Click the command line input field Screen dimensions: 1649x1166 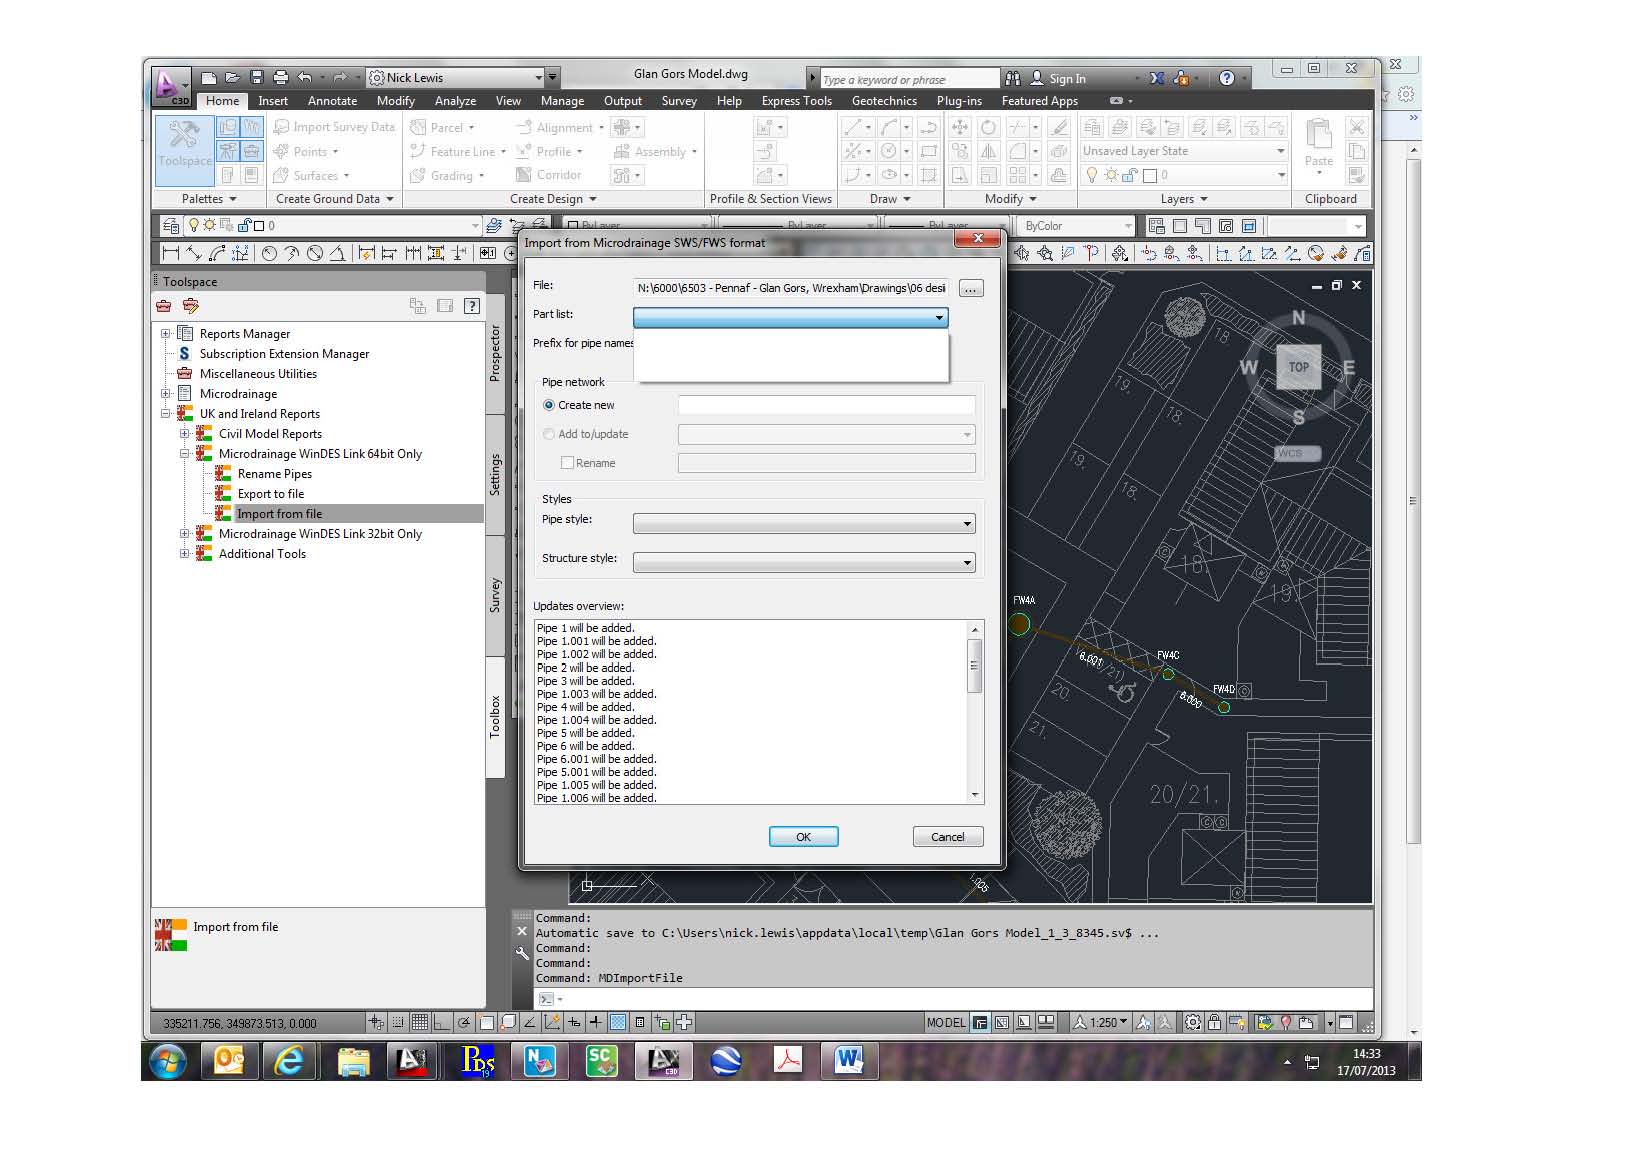(x=955, y=999)
